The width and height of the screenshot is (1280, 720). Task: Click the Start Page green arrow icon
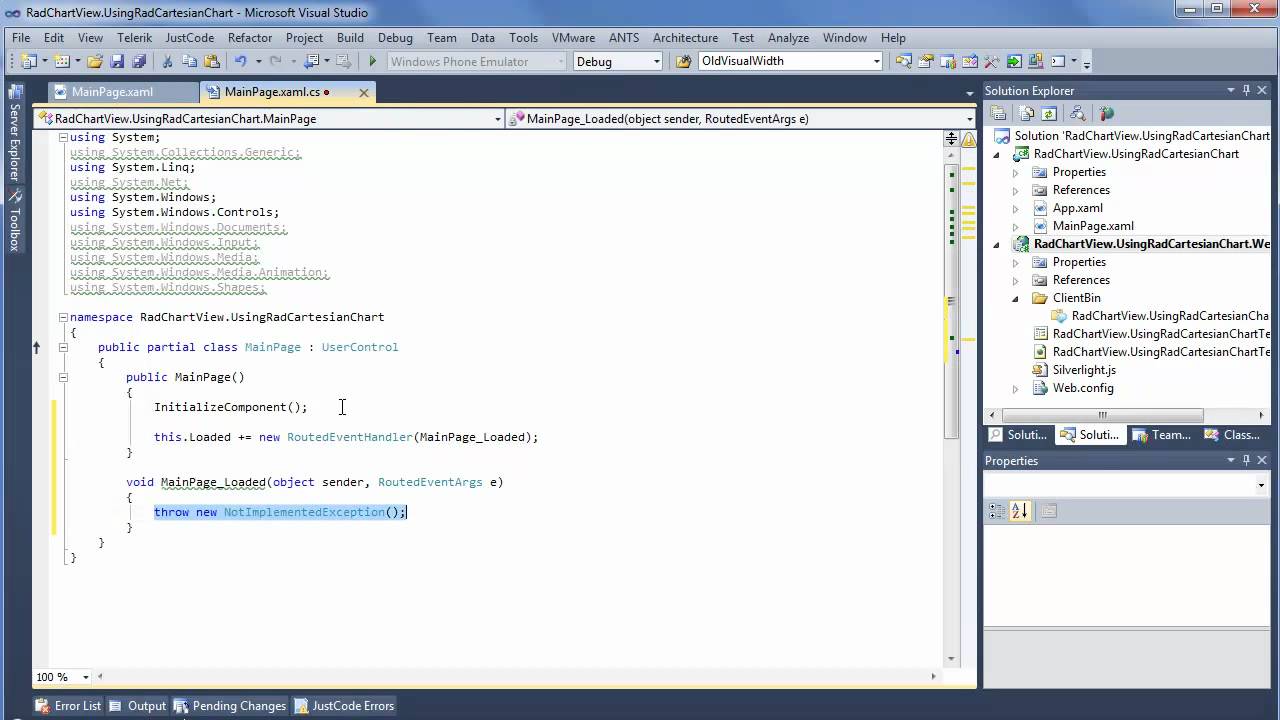(1014, 61)
